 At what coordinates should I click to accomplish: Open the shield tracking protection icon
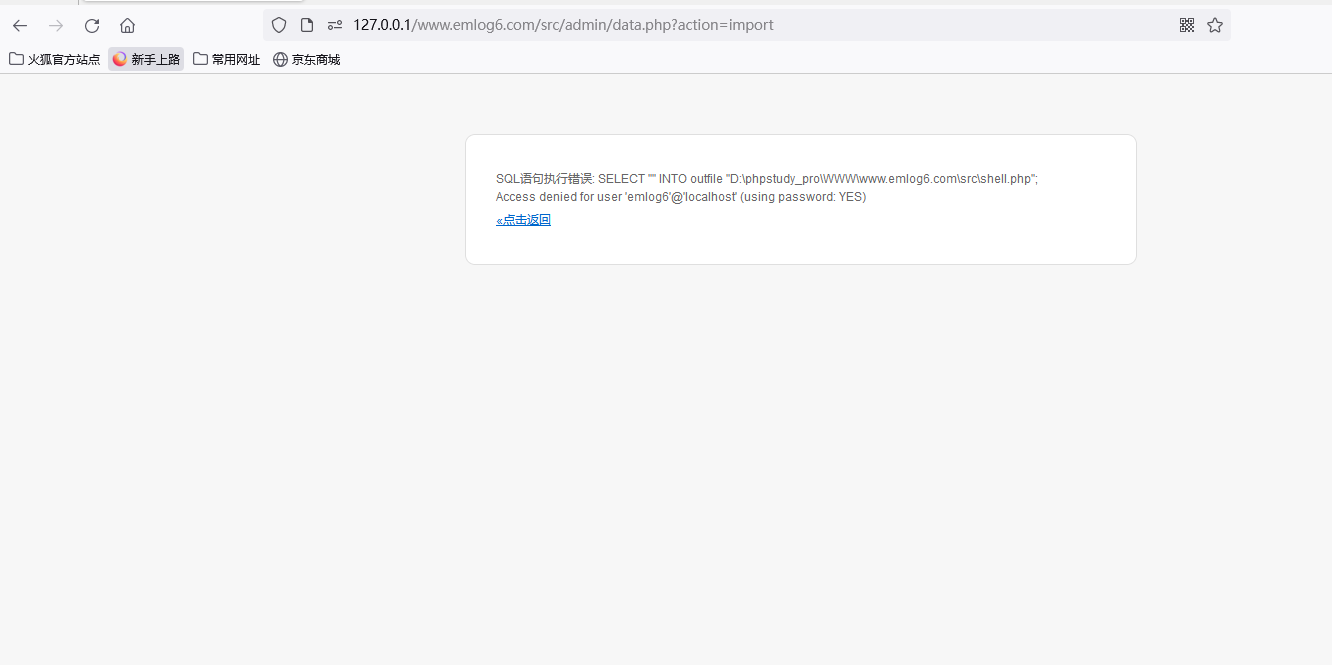tap(279, 25)
